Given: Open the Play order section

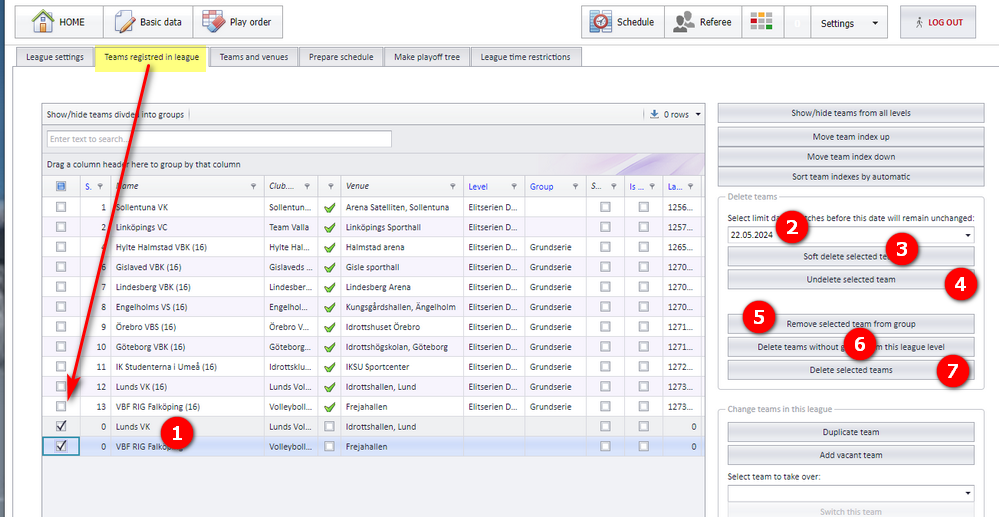Looking at the screenshot, I should (238, 22).
